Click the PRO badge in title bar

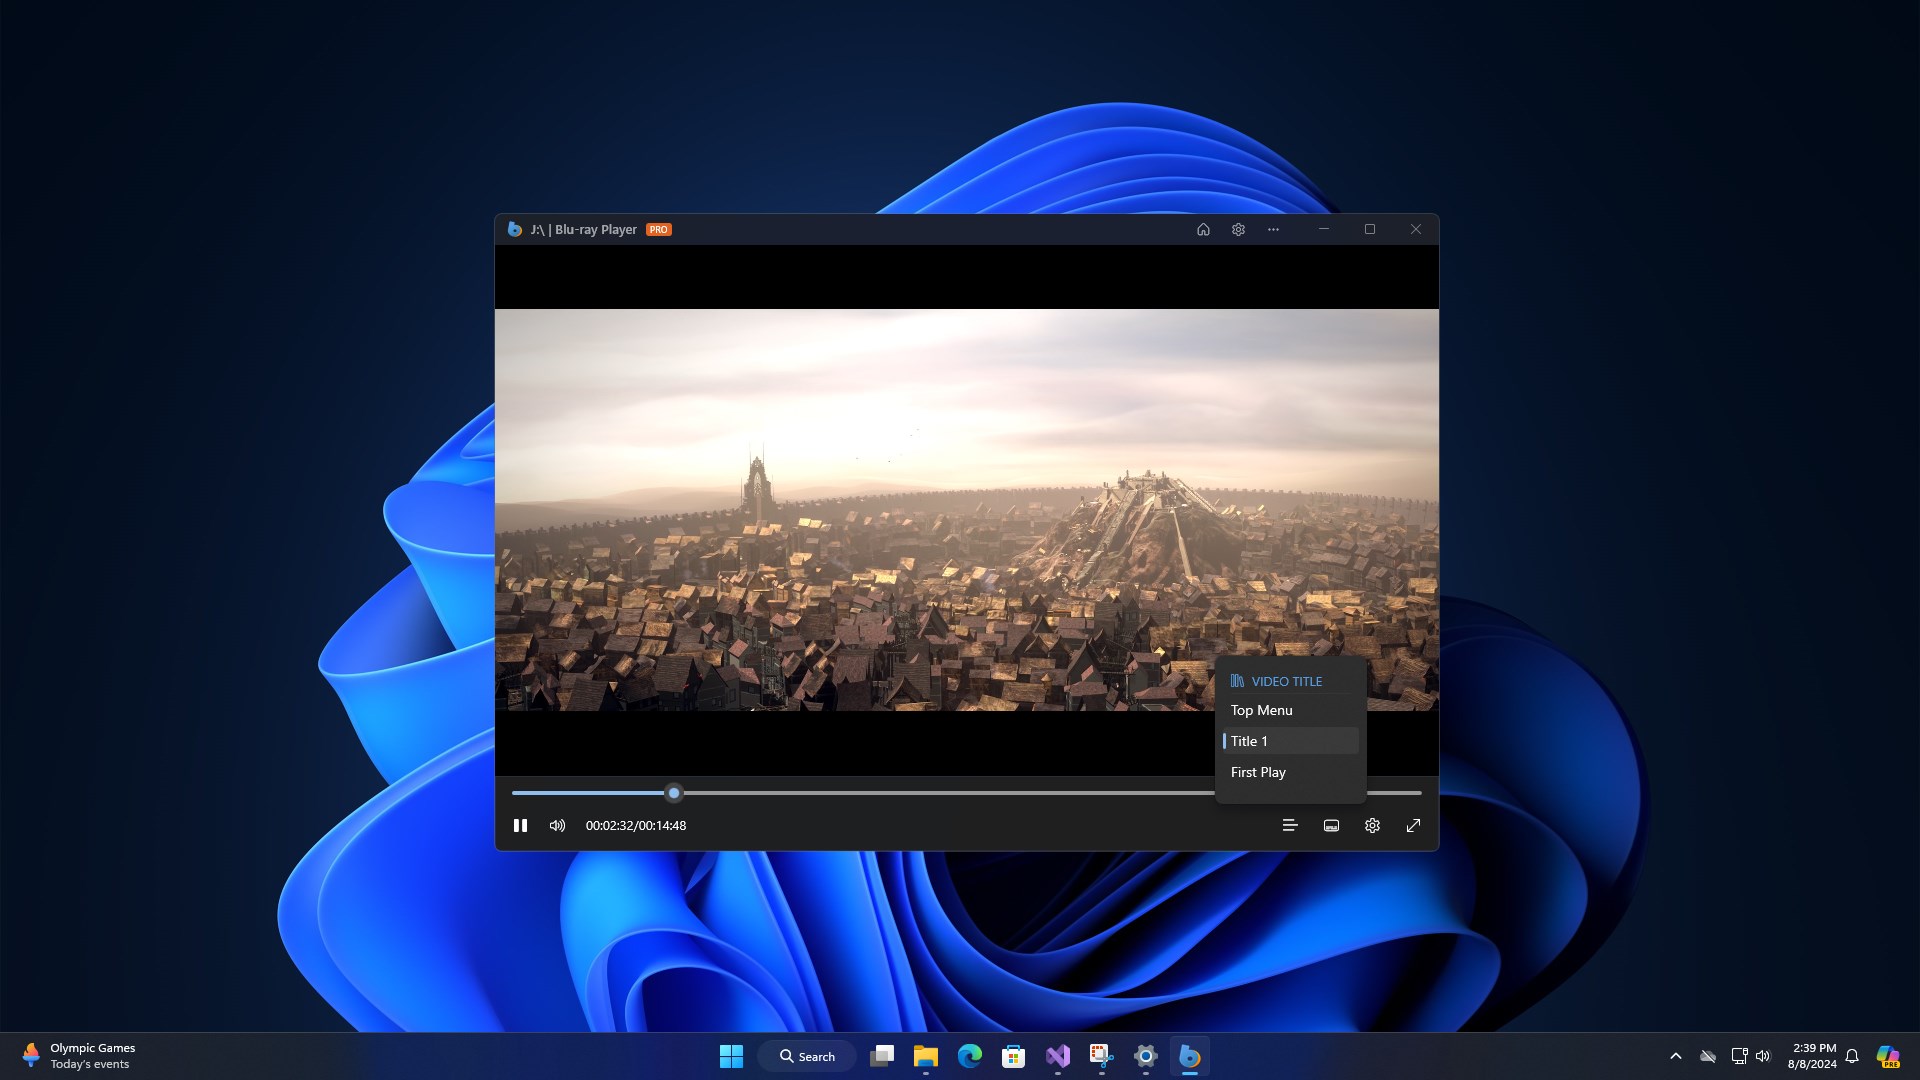point(658,229)
